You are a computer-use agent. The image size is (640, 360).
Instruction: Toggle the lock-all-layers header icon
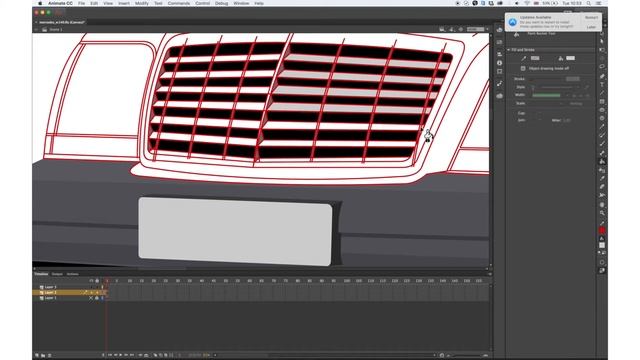[x=97, y=281]
